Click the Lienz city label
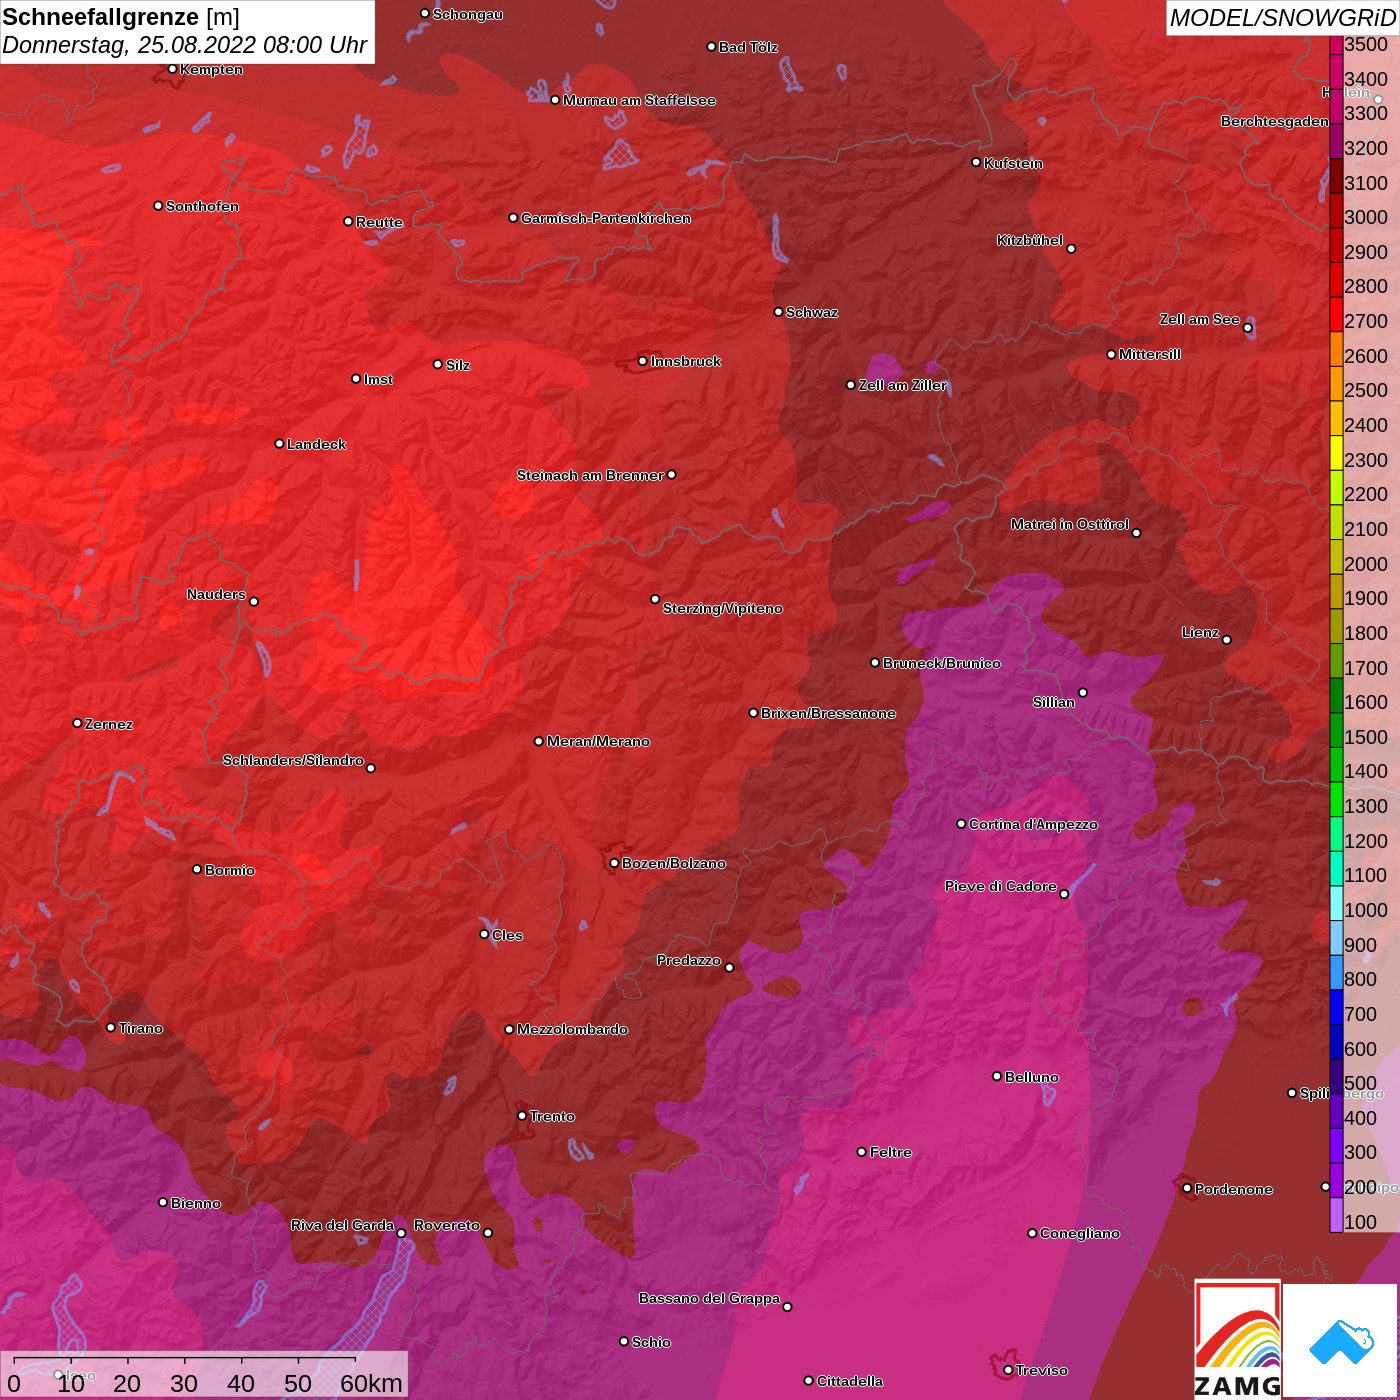 tap(1200, 632)
